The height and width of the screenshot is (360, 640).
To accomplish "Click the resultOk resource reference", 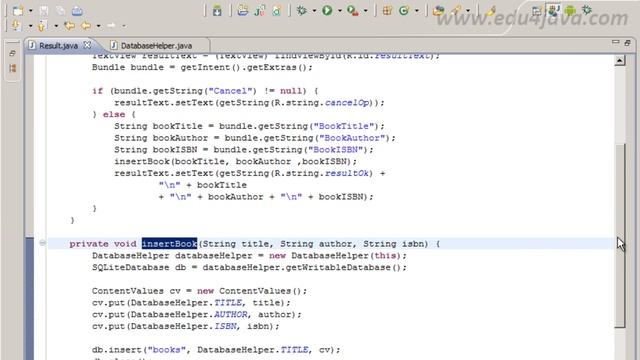I will (x=347, y=173).
